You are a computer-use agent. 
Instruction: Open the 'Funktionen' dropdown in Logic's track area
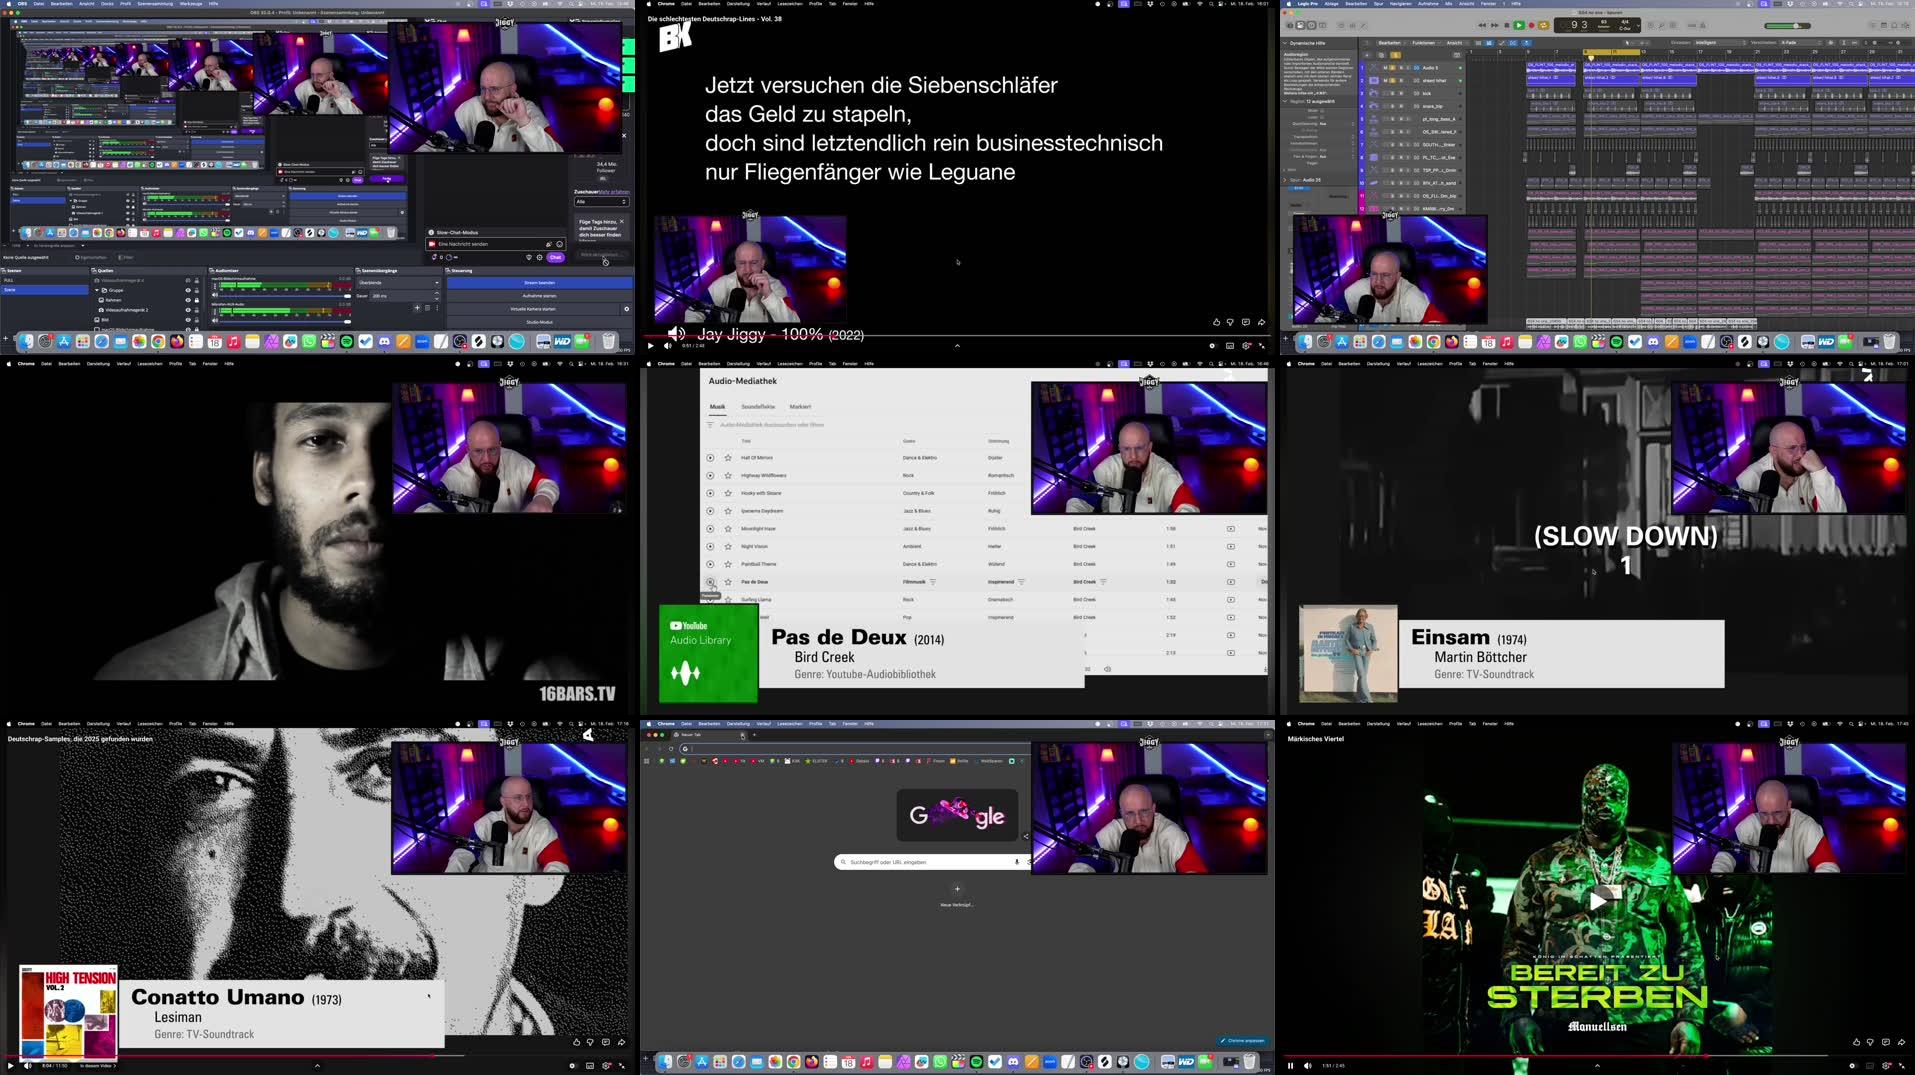pyautogui.click(x=1423, y=43)
